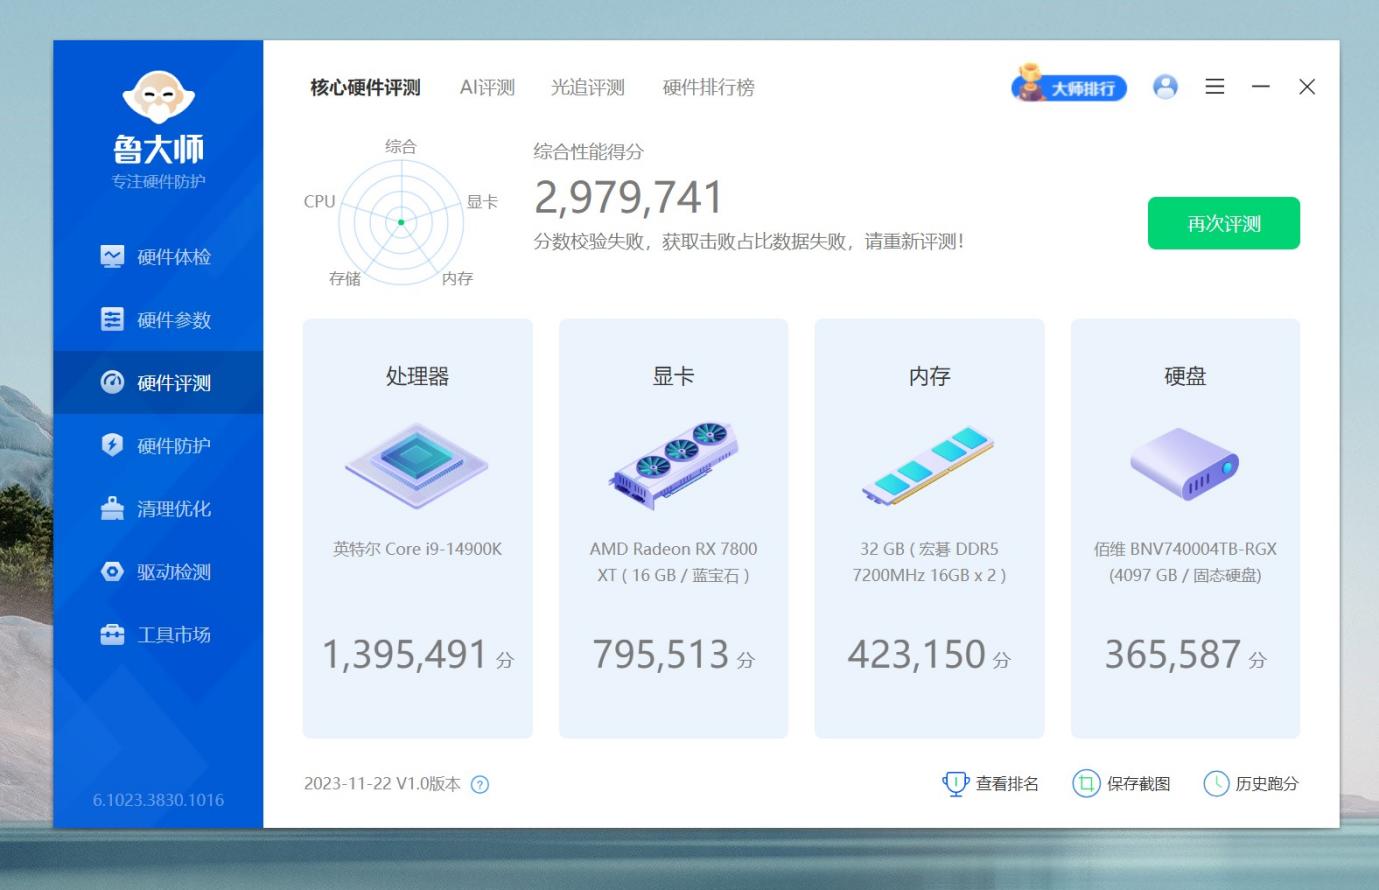Click the performance radar chart

point(401,222)
